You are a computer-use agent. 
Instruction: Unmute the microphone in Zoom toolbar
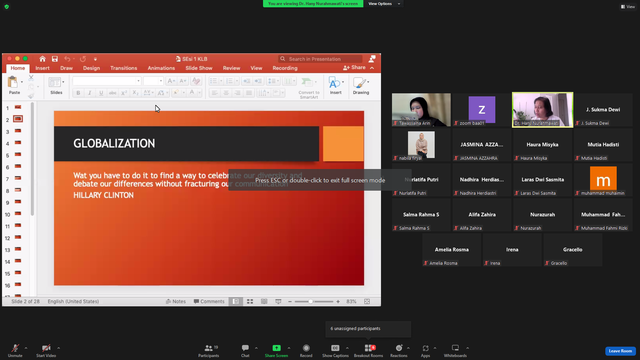point(15,350)
